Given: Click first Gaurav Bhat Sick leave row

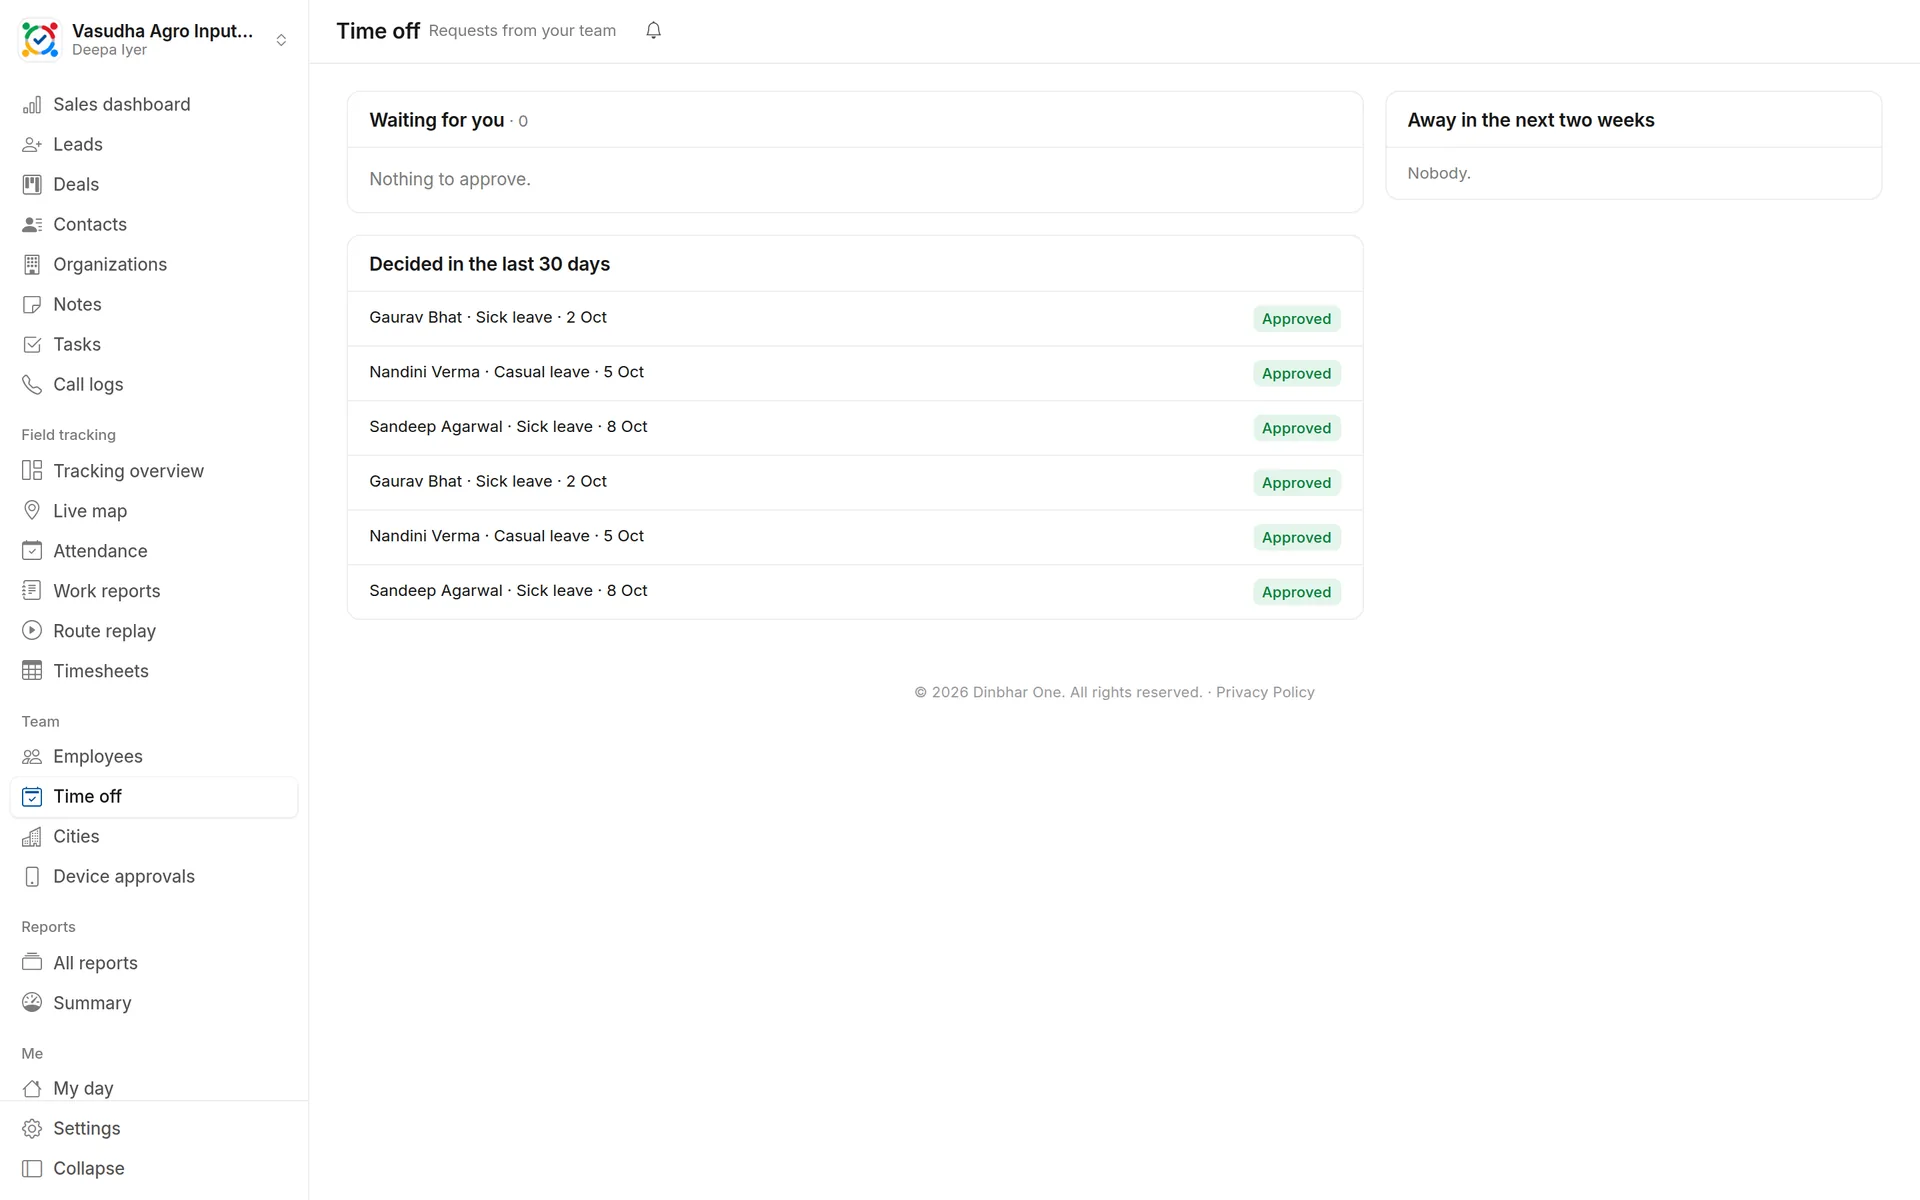Looking at the screenshot, I should tap(855, 318).
